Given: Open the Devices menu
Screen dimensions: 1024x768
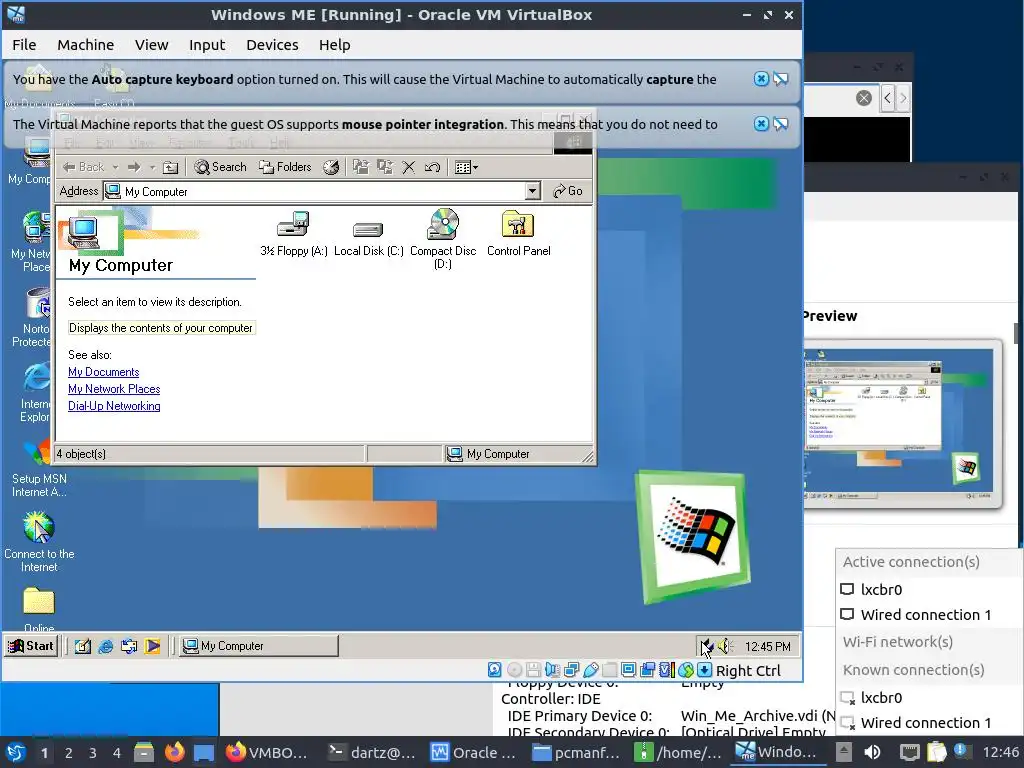Looking at the screenshot, I should [x=272, y=45].
